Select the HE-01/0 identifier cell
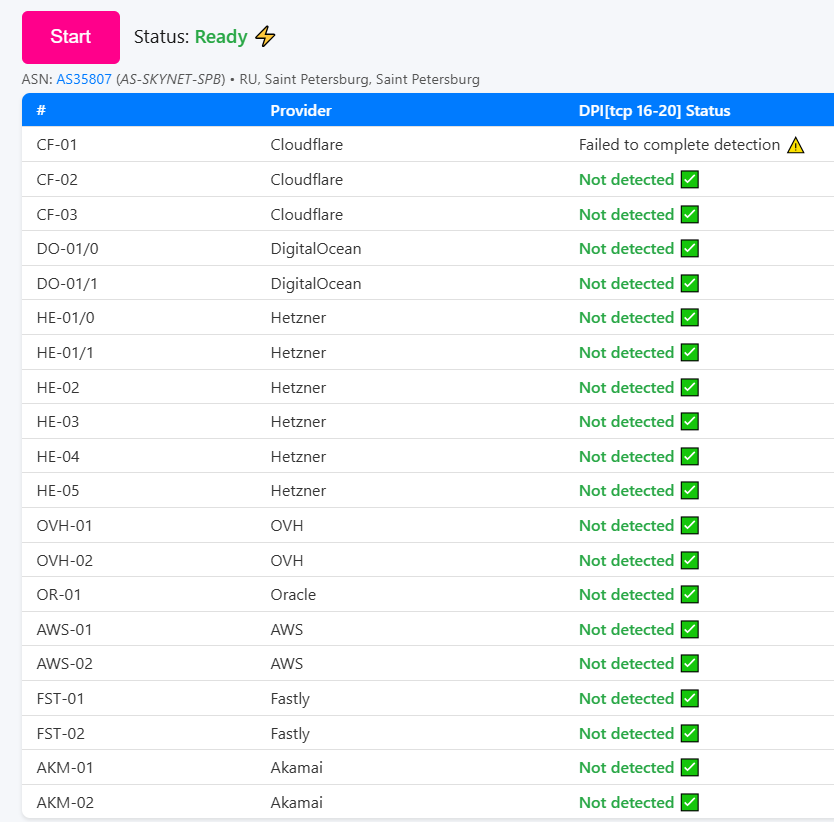 coord(65,318)
